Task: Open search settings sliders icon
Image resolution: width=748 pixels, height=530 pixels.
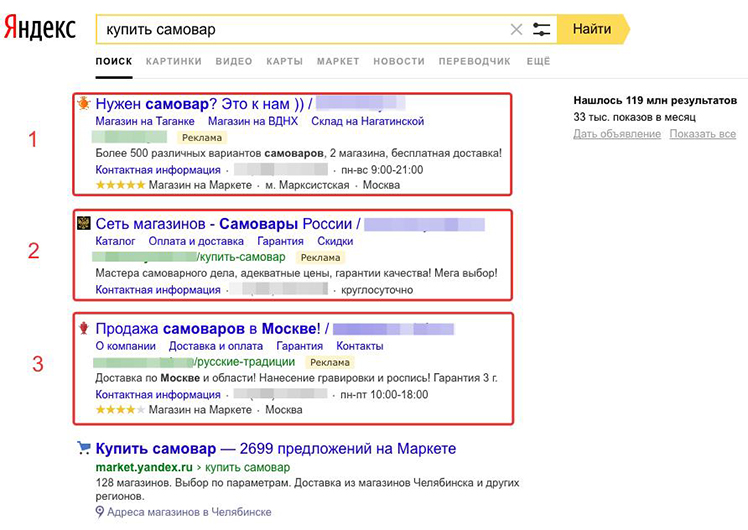Action: point(541,30)
